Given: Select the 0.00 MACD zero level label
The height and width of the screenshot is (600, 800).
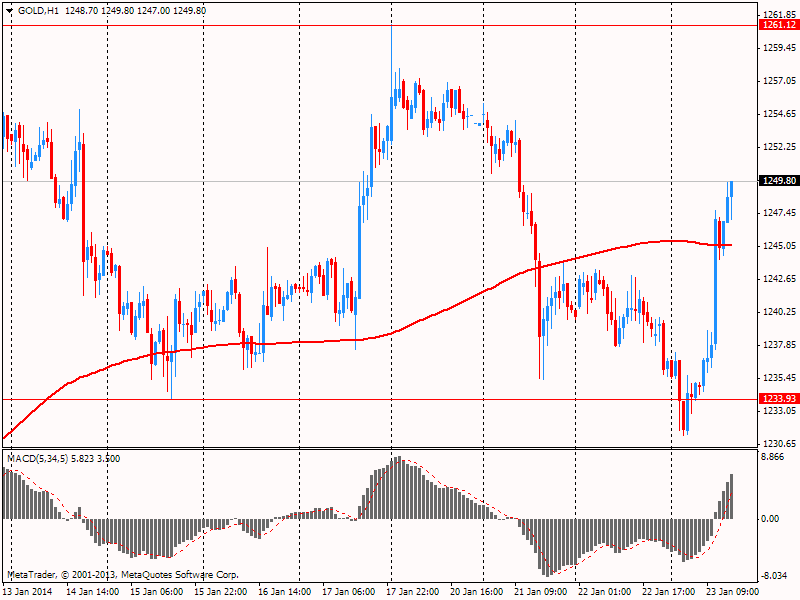Looking at the screenshot, I should click(770, 519).
